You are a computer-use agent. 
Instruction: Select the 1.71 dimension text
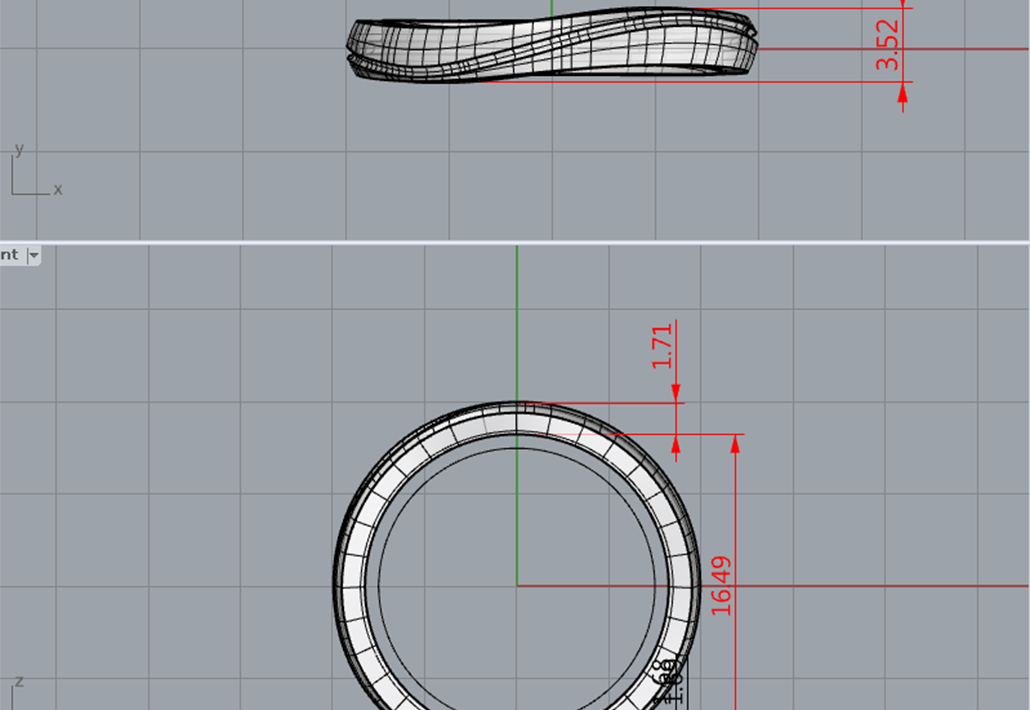[662, 346]
